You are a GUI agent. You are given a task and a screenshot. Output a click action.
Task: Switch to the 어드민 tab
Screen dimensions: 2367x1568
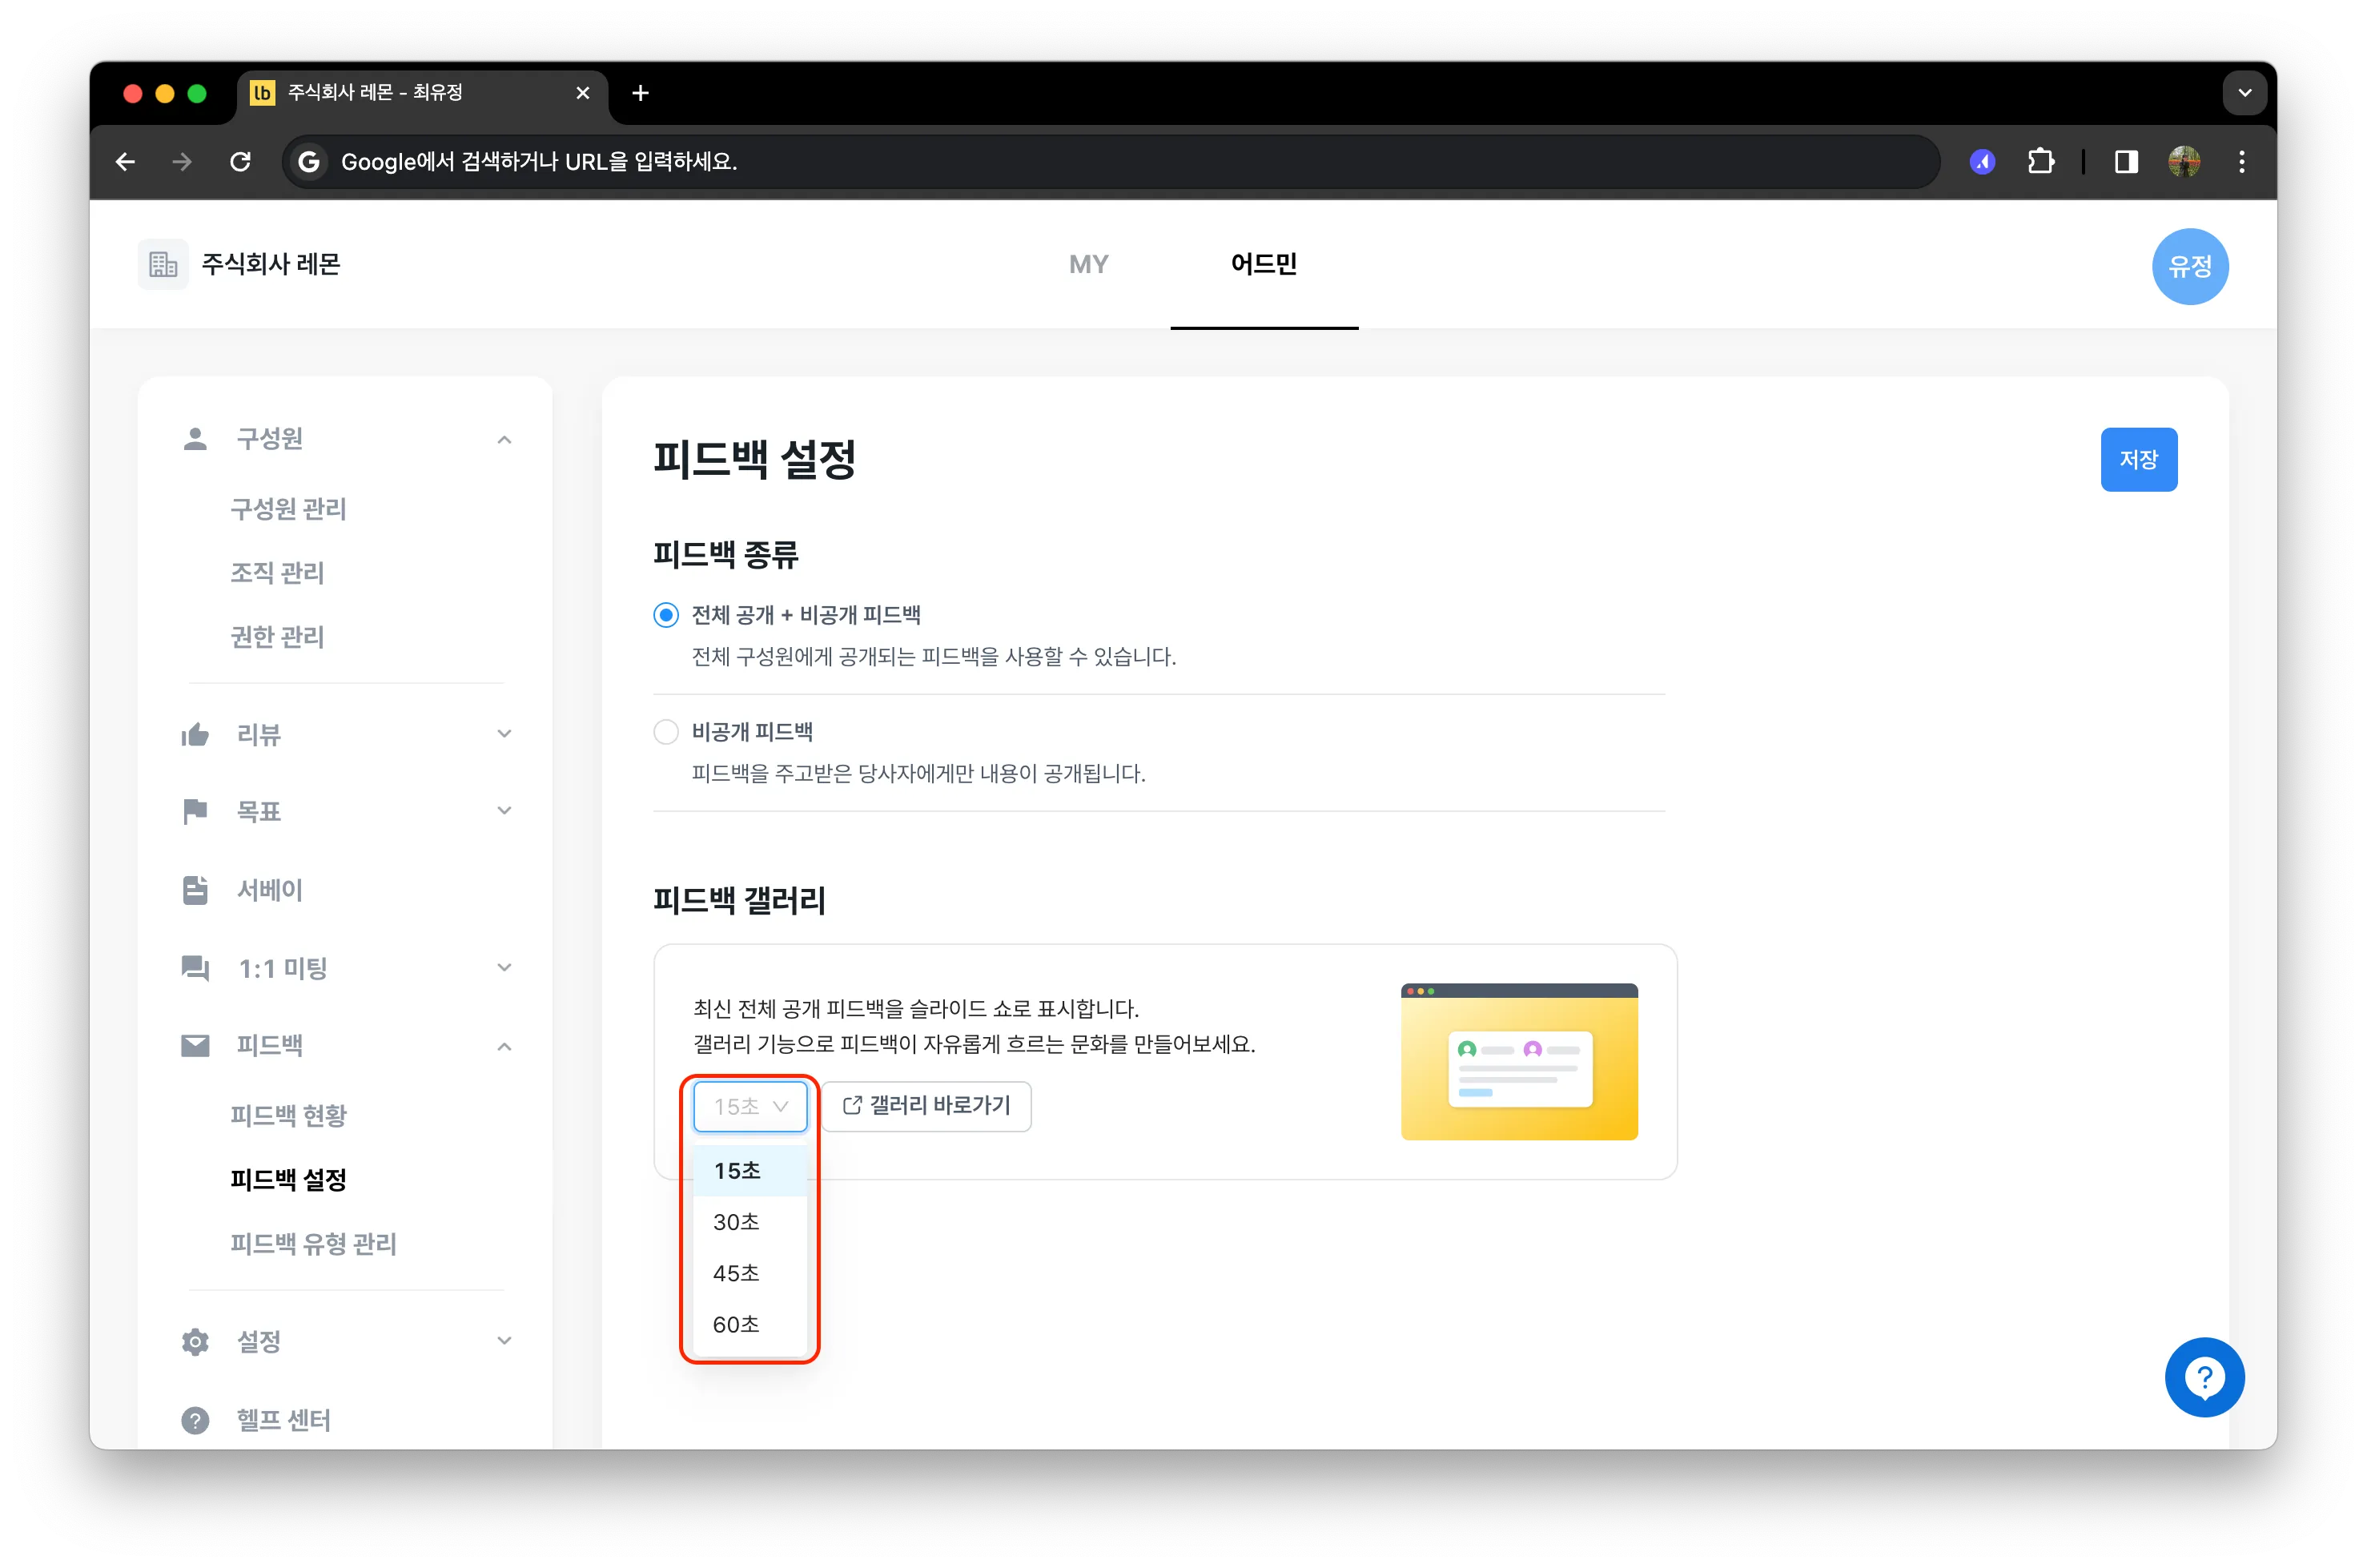(1264, 264)
